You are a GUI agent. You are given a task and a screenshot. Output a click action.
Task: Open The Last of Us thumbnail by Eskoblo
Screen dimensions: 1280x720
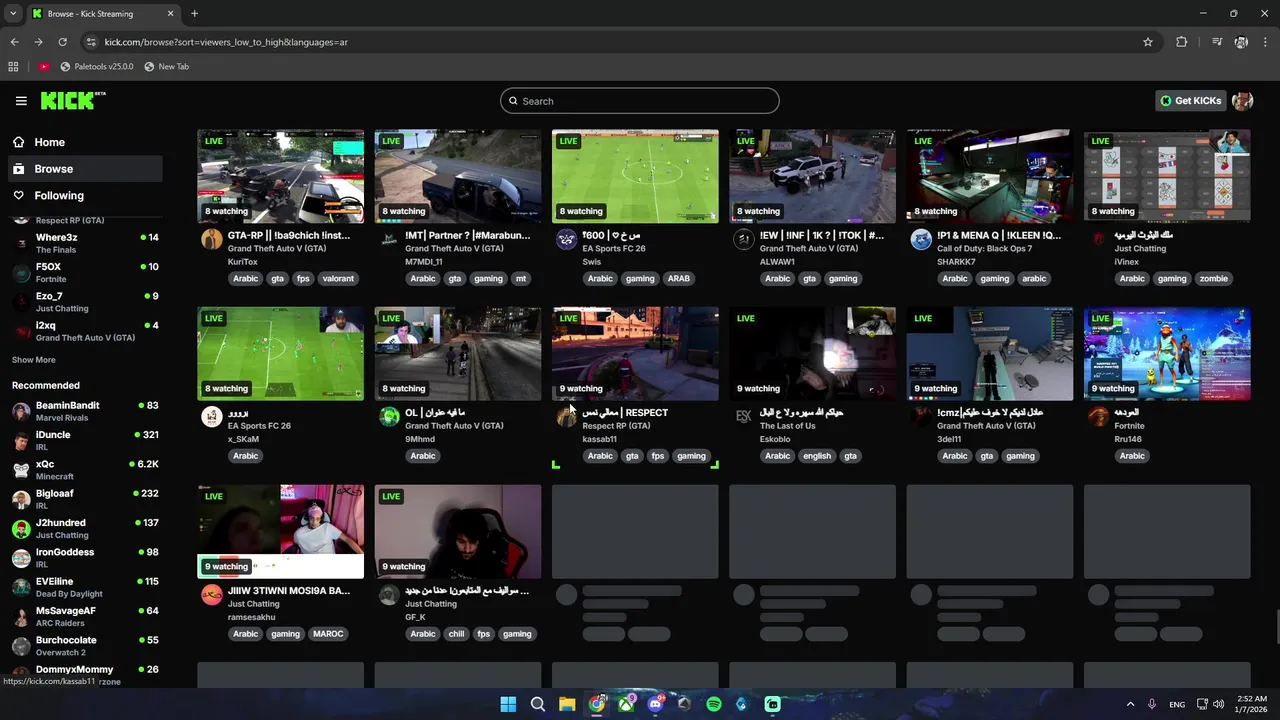(812, 354)
